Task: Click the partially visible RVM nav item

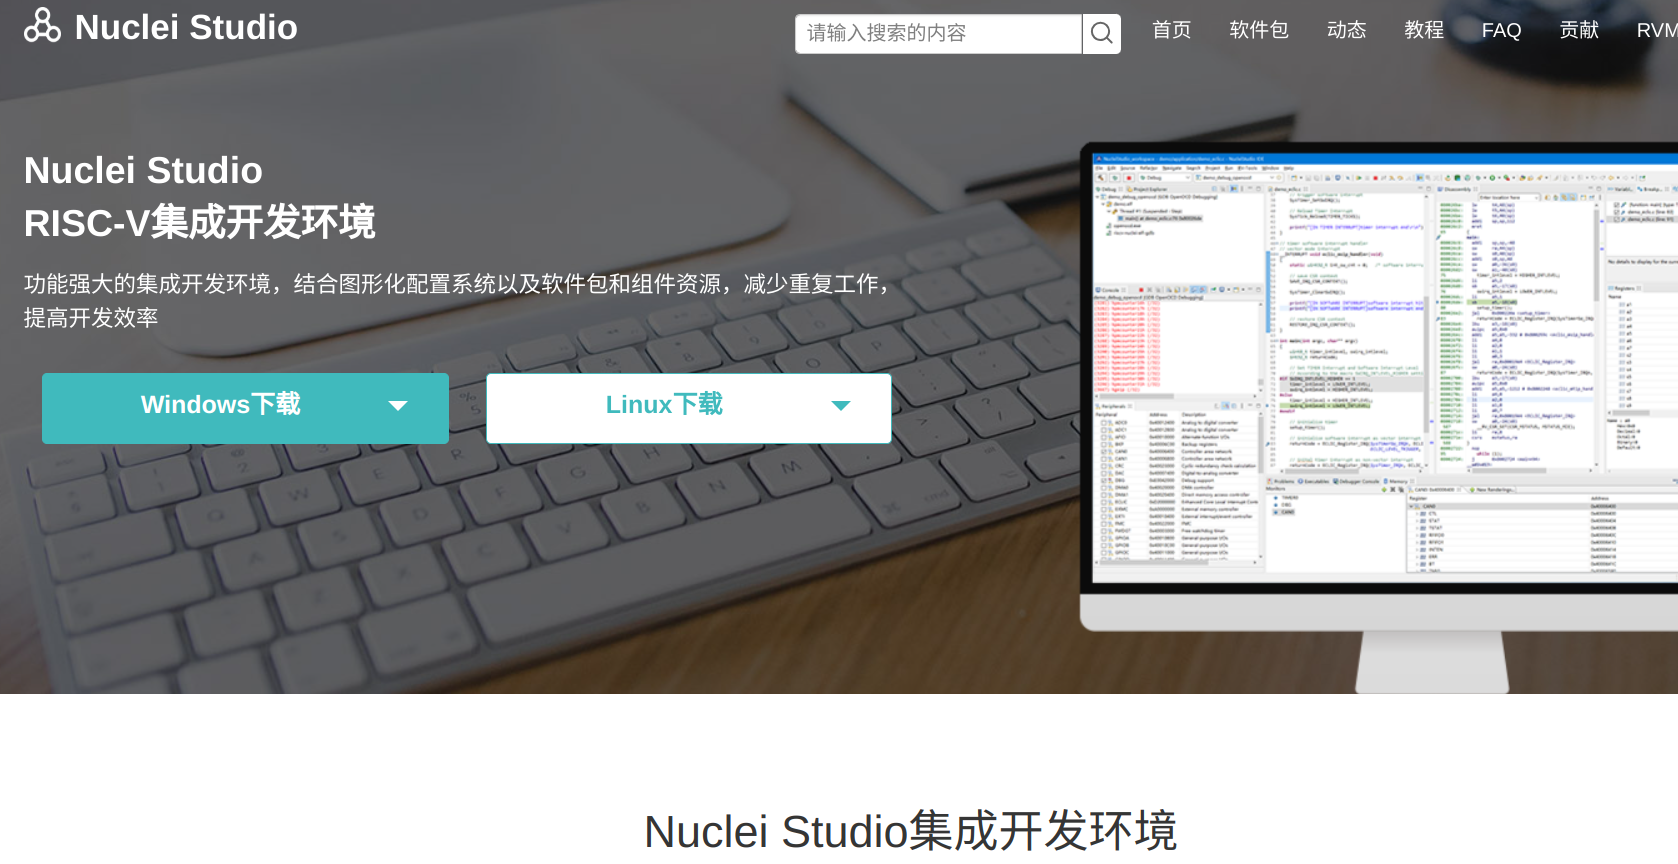Action: click(1656, 30)
